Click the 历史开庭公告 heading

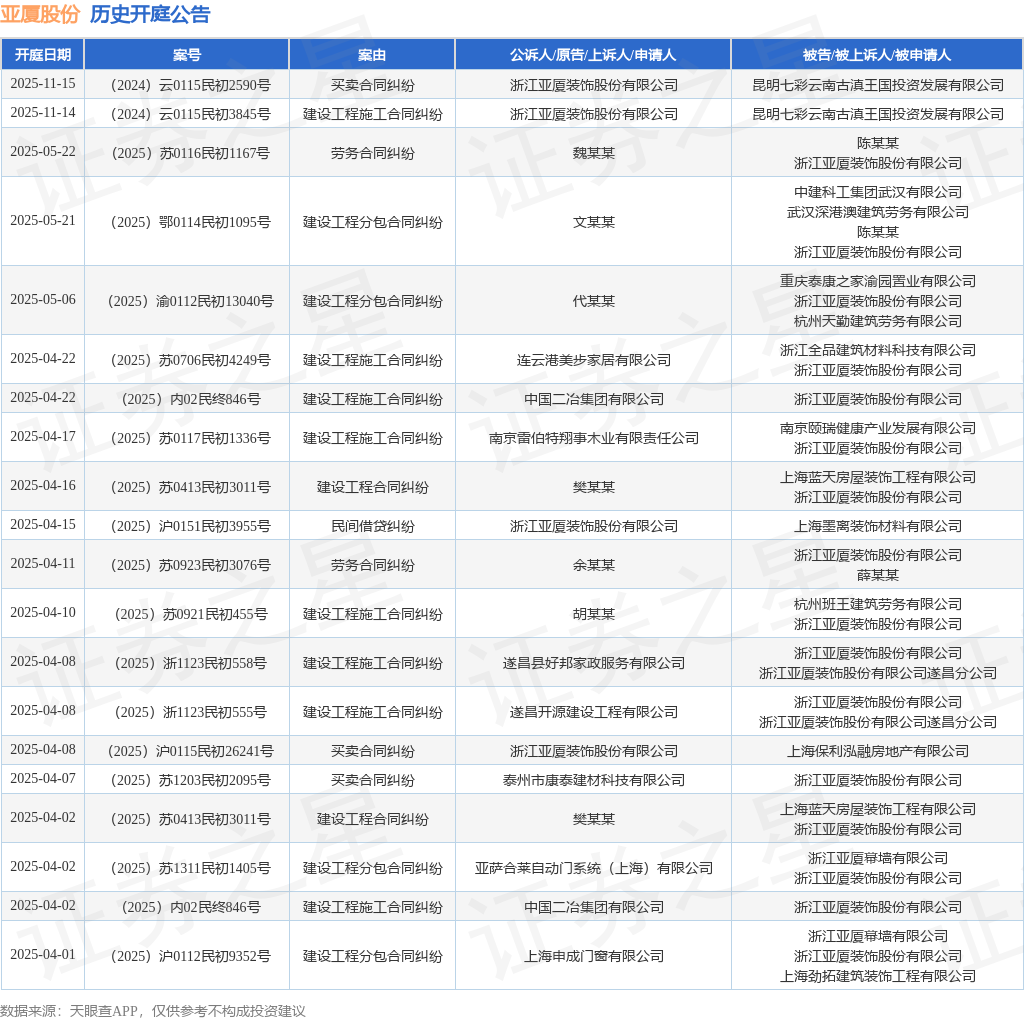click(150, 14)
